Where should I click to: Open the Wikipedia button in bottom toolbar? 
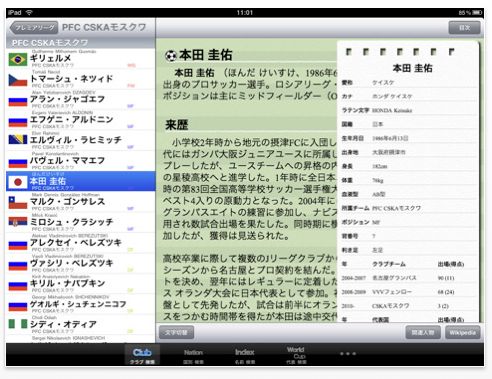tap(463, 332)
